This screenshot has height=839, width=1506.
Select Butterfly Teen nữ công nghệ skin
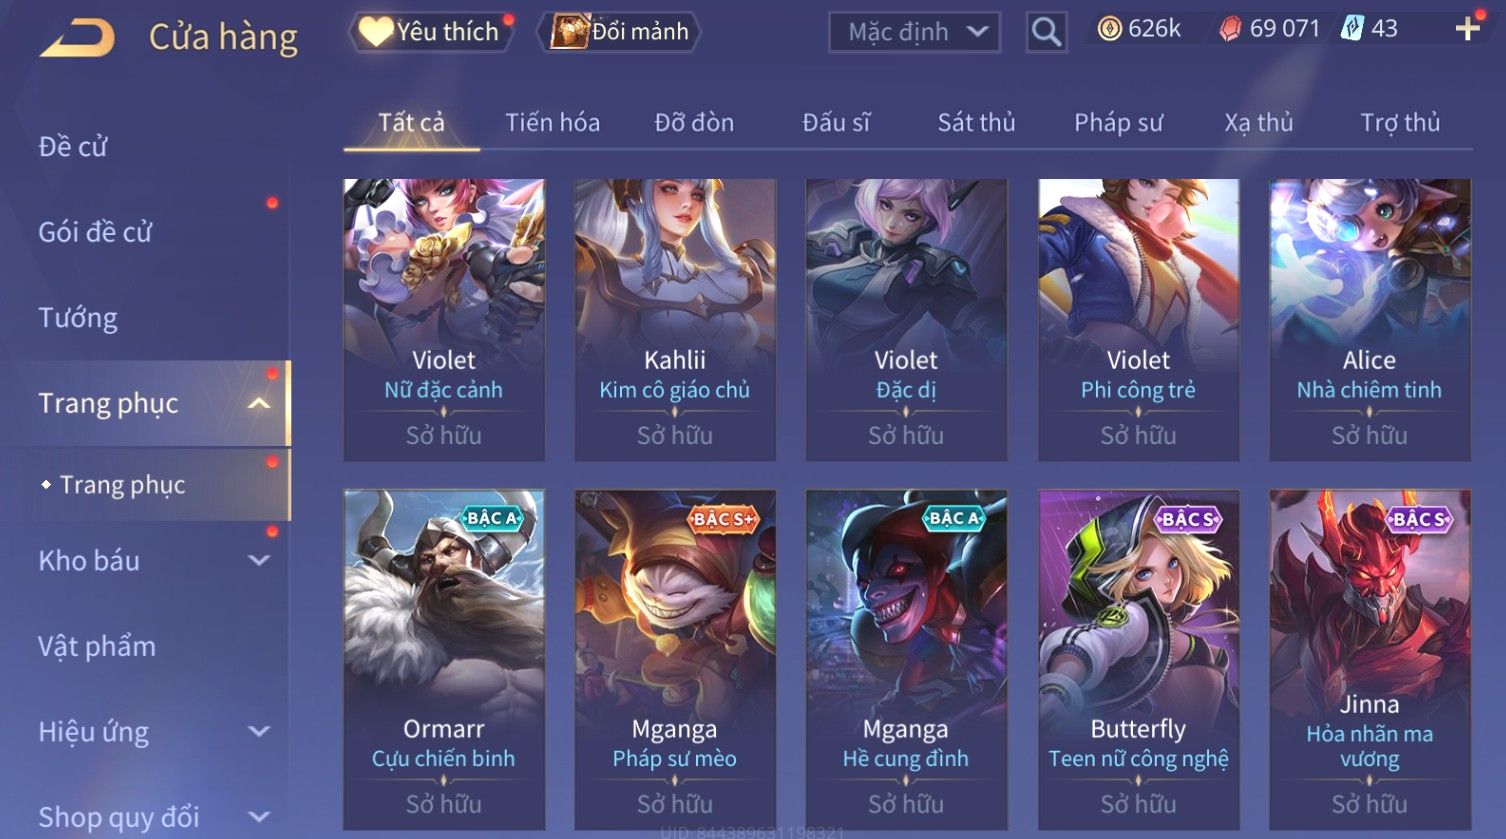[x=1138, y=660]
